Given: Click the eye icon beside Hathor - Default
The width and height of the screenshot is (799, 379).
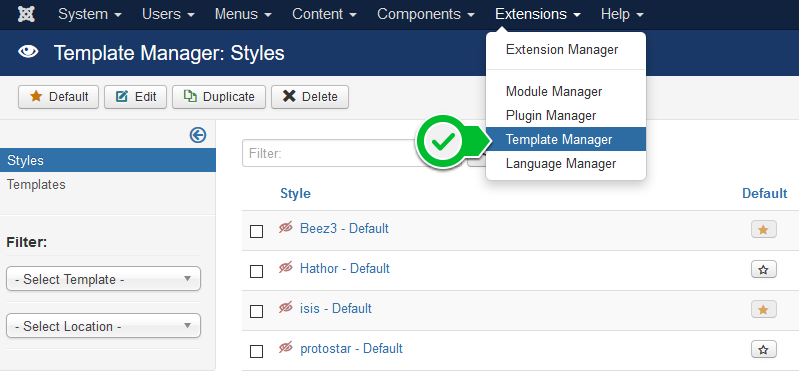Looking at the screenshot, I should pos(286,267).
